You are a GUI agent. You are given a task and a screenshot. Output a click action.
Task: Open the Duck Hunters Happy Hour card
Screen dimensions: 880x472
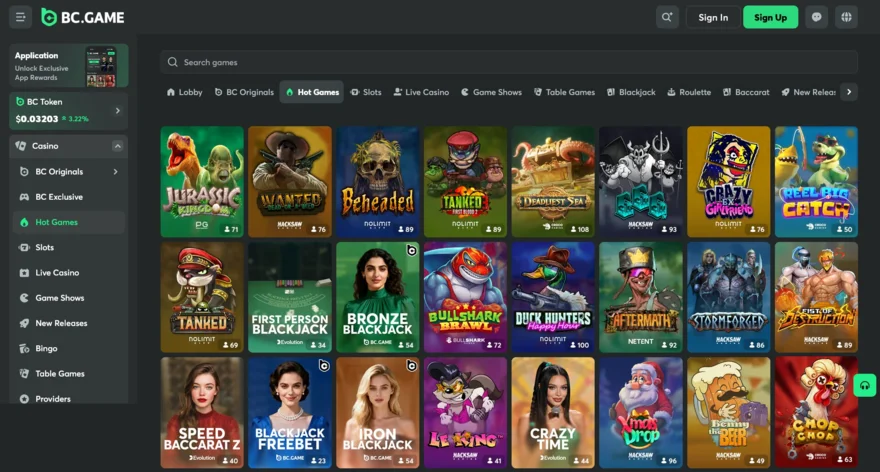(553, 297)
